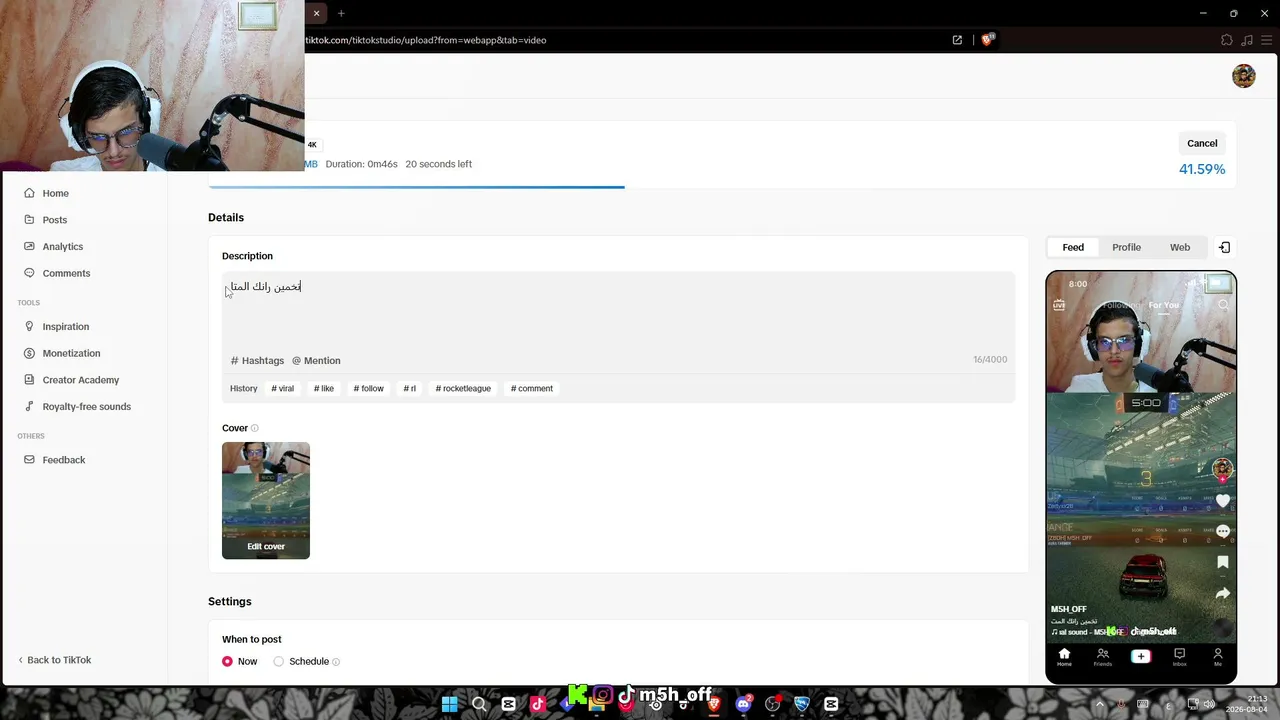
Task: Open Windows taskbar search
Action: coord(479,704)
